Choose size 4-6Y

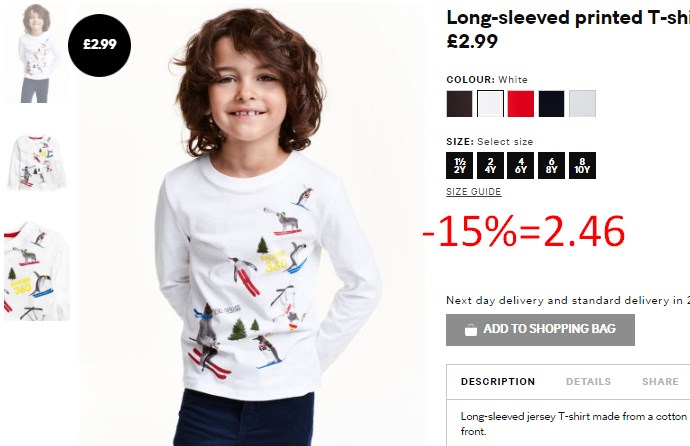pos(521,165)
